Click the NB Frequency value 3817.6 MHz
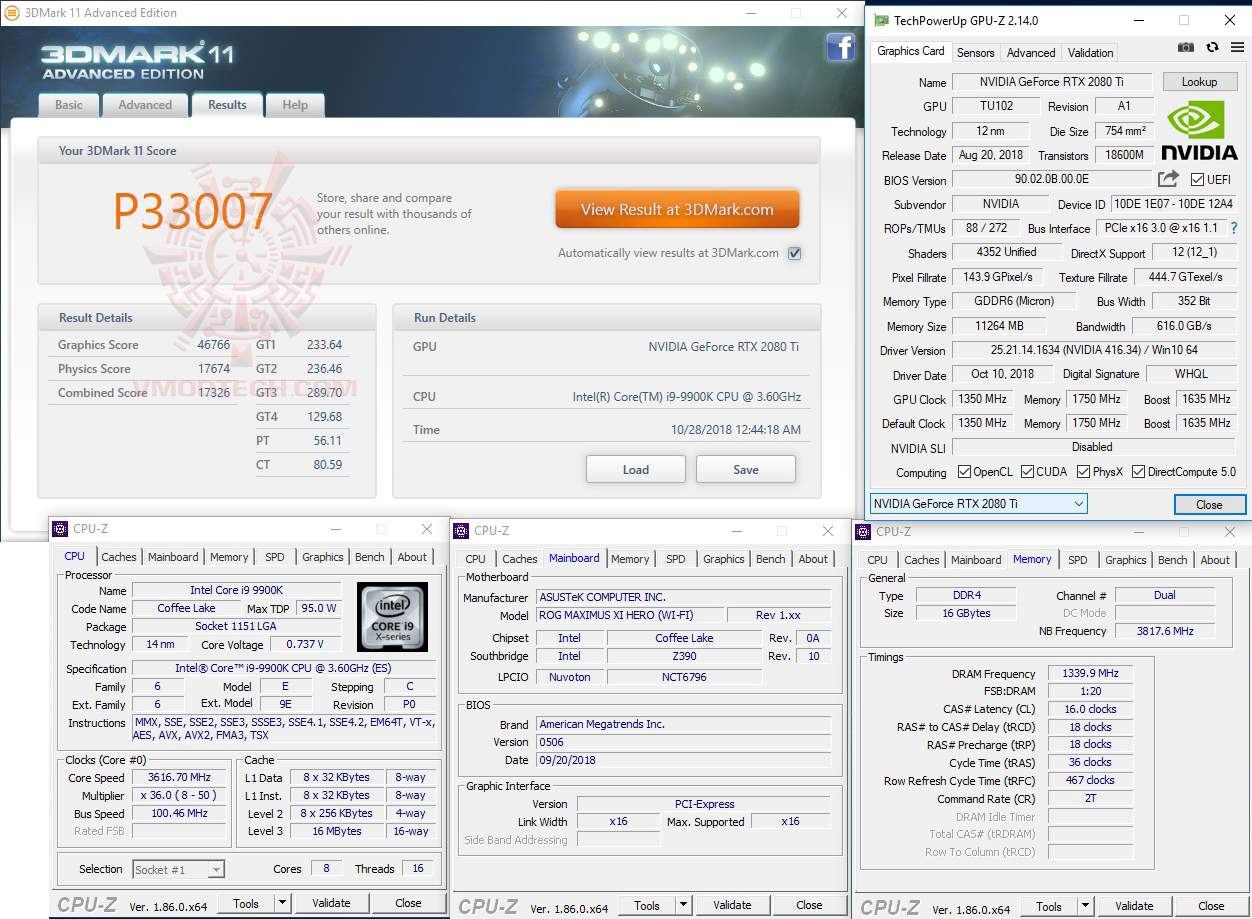 pyautogui.click(x=1165, y=631)
